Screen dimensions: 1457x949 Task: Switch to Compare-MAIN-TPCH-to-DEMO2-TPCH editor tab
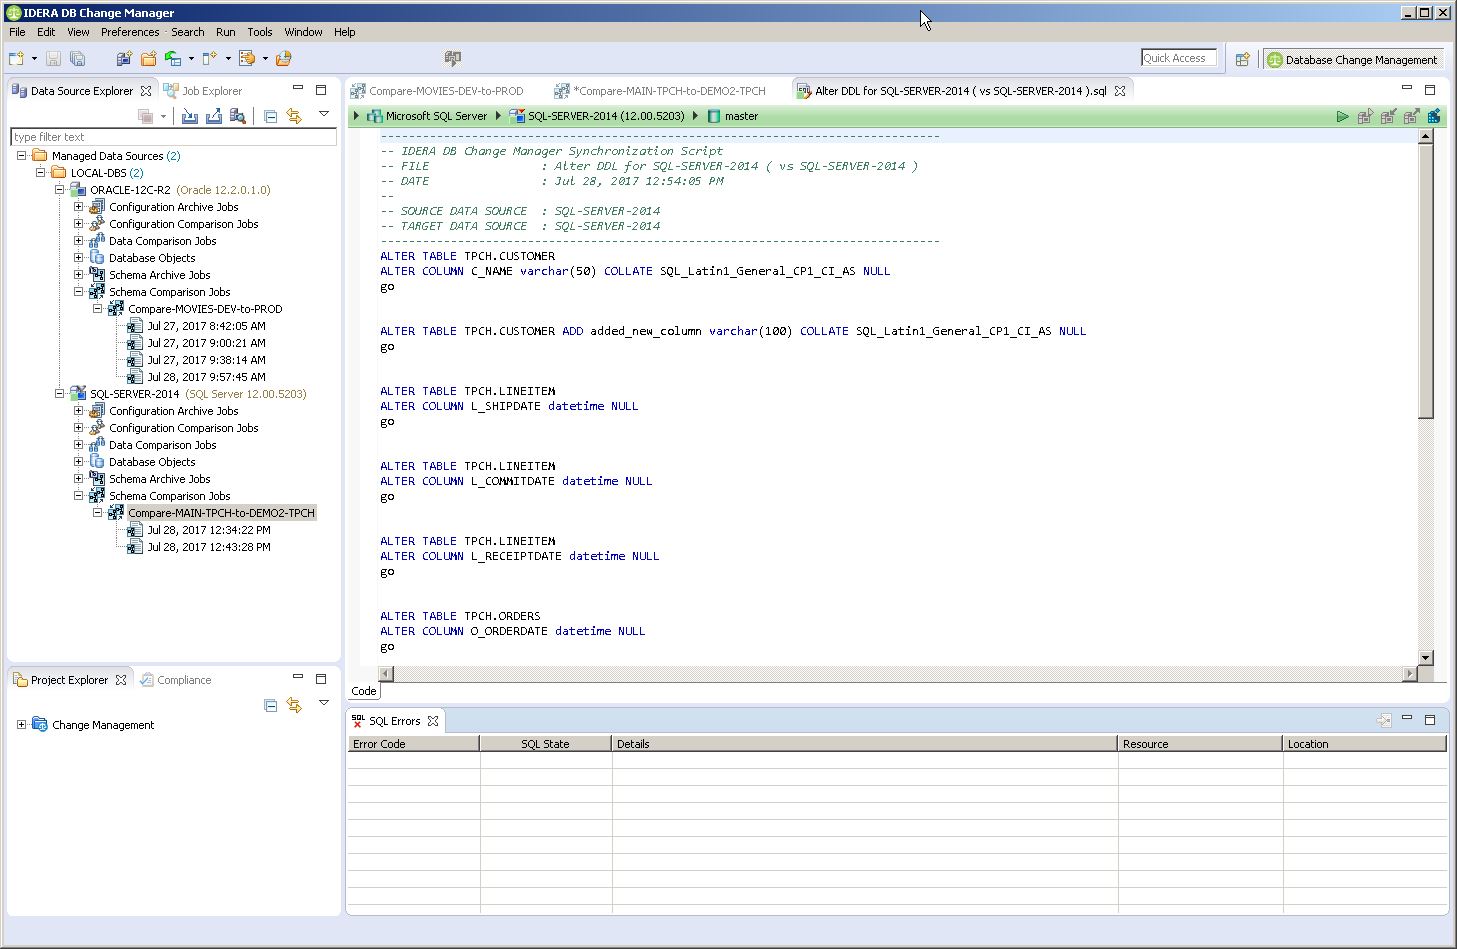(661, 90)
